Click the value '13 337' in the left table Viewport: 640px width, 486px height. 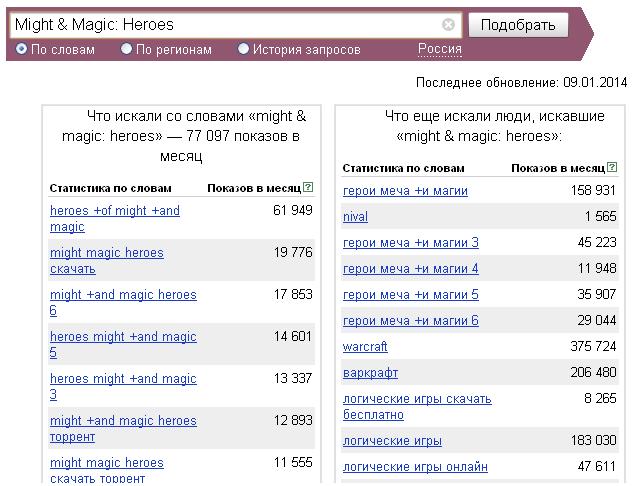pyautogui.click(x=293, y=379)
